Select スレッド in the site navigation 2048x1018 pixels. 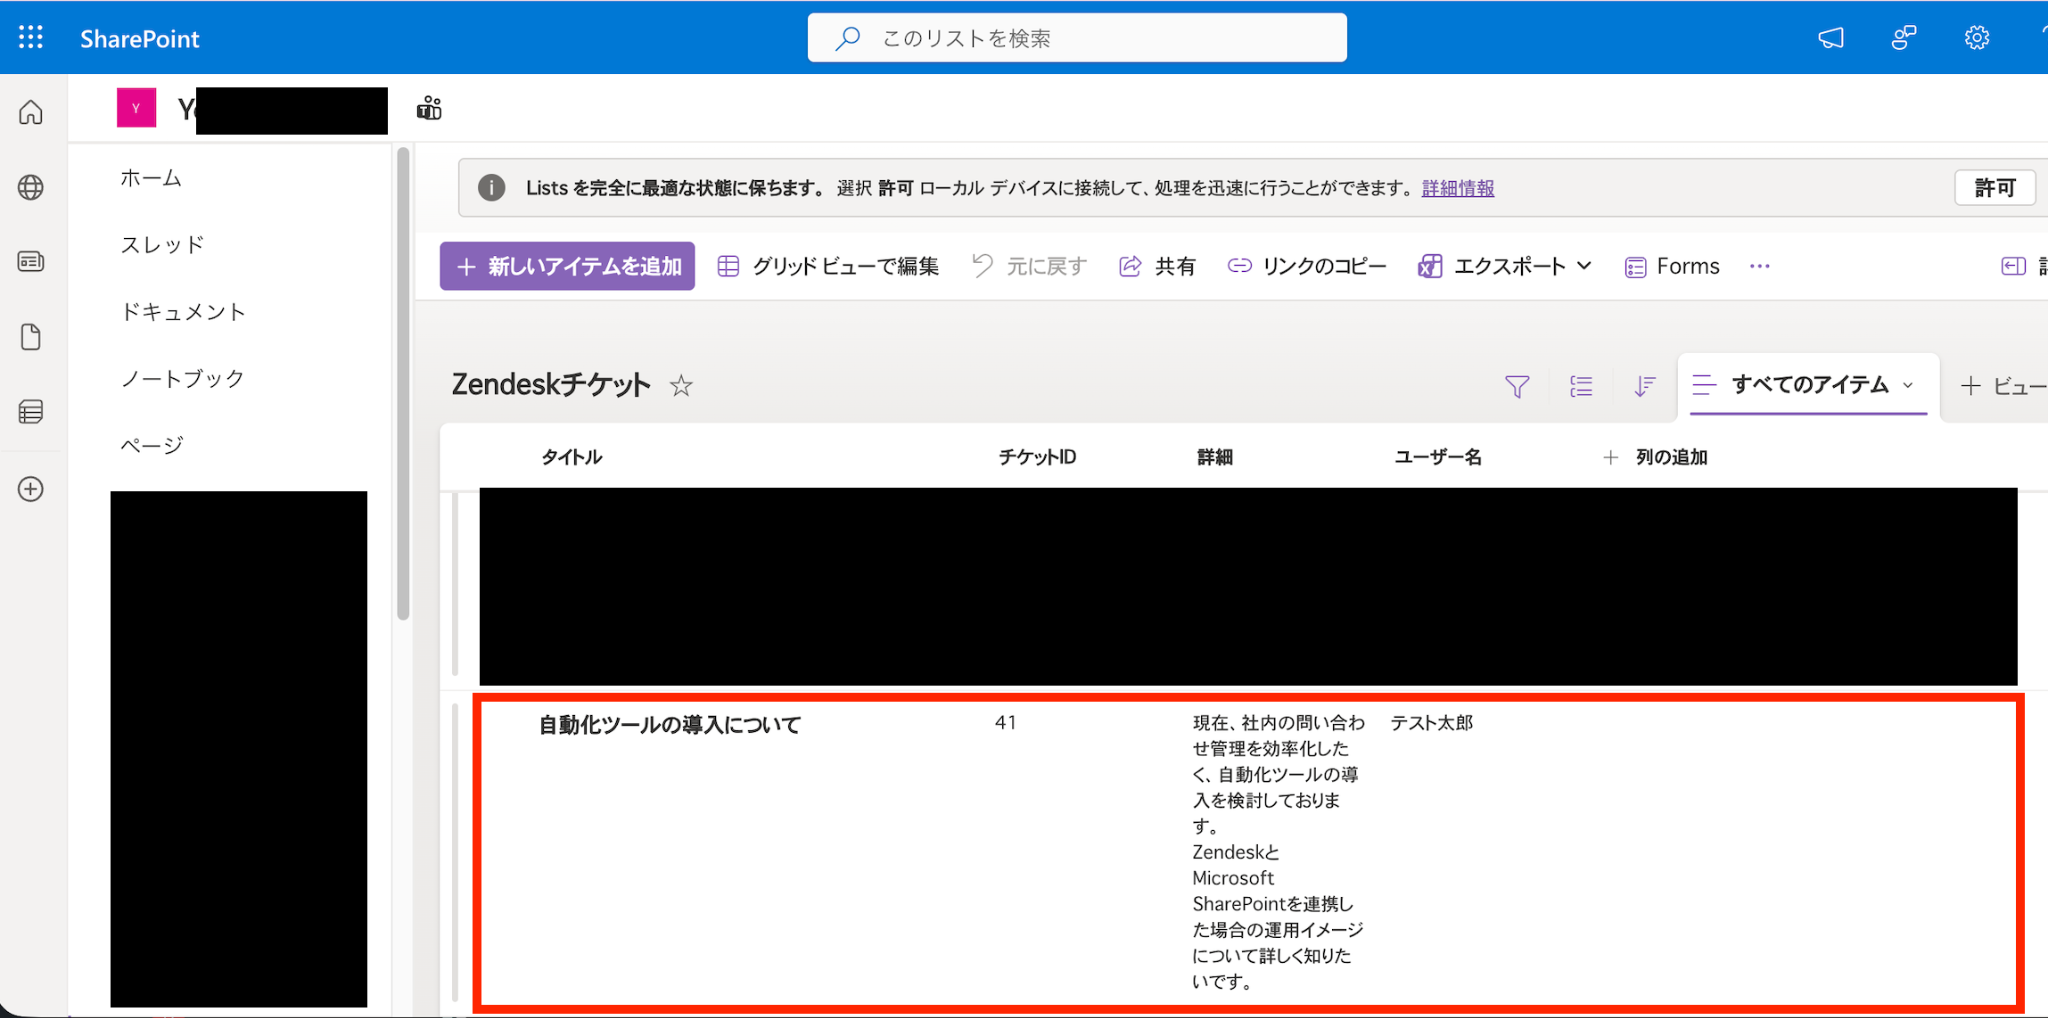coord(162,245)
